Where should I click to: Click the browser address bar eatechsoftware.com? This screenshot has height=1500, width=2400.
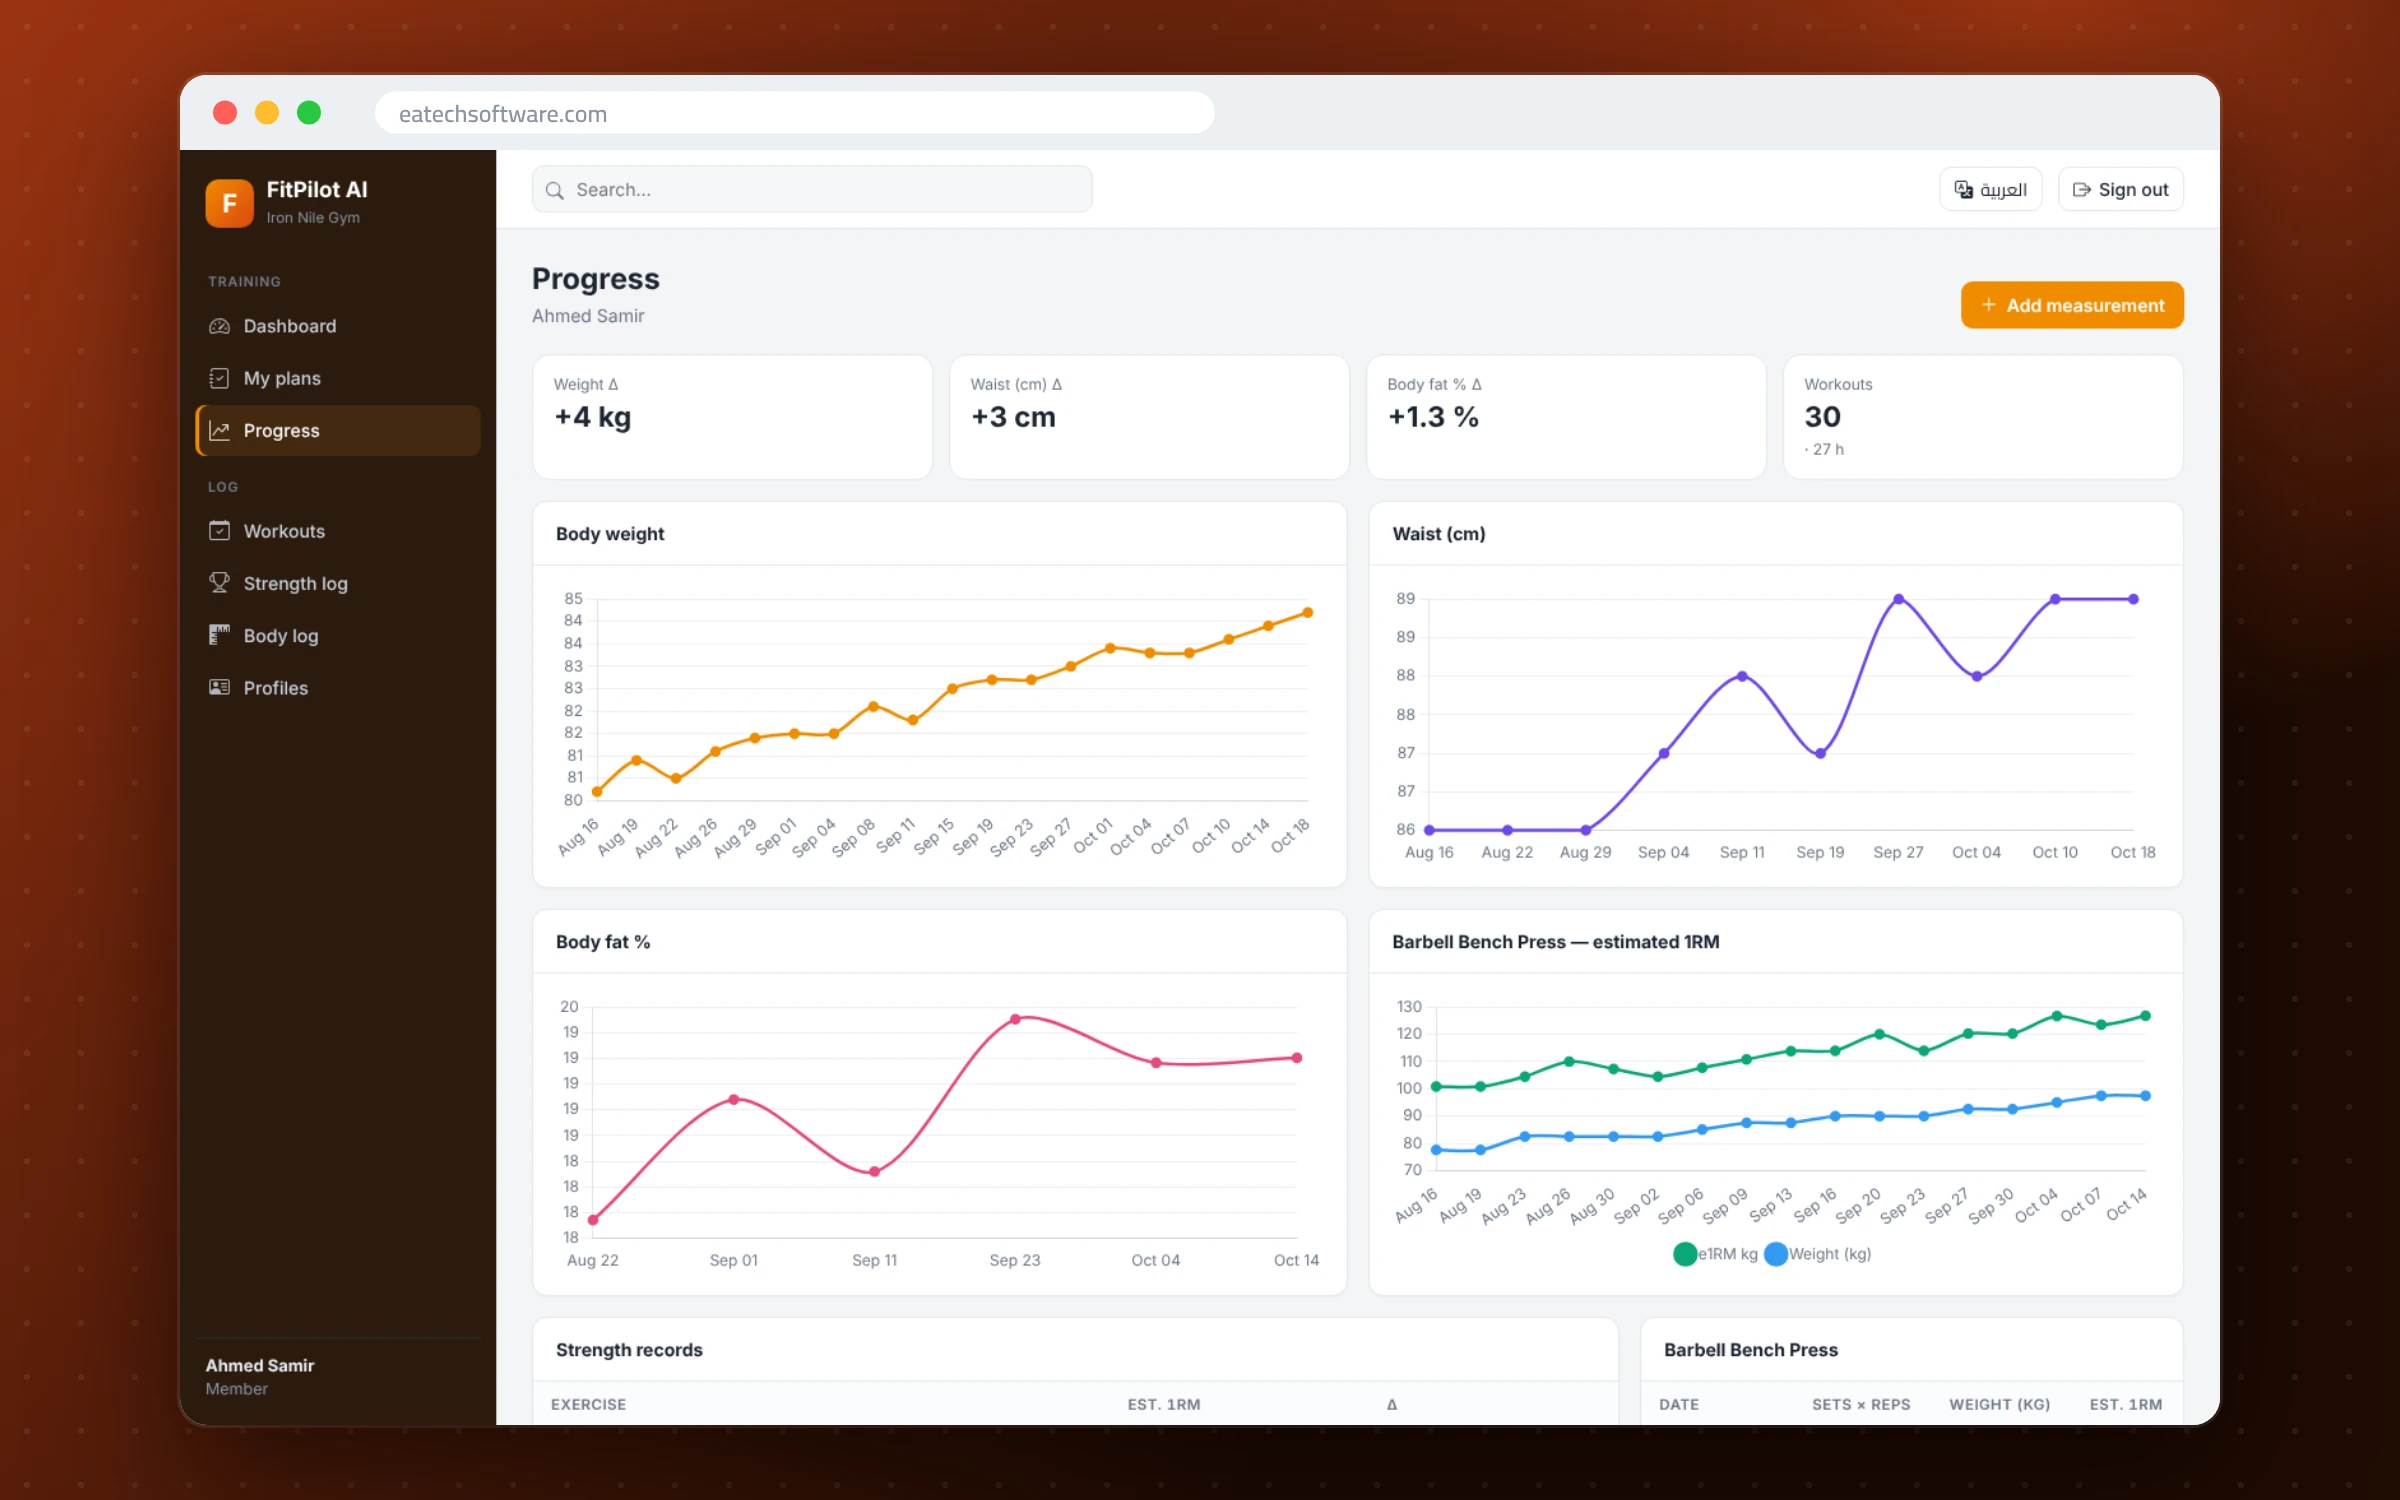[795, 113]
